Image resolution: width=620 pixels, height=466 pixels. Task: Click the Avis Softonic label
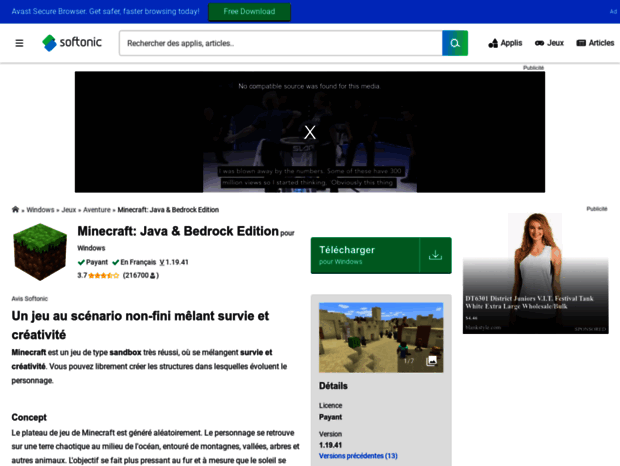pos(30,298)
